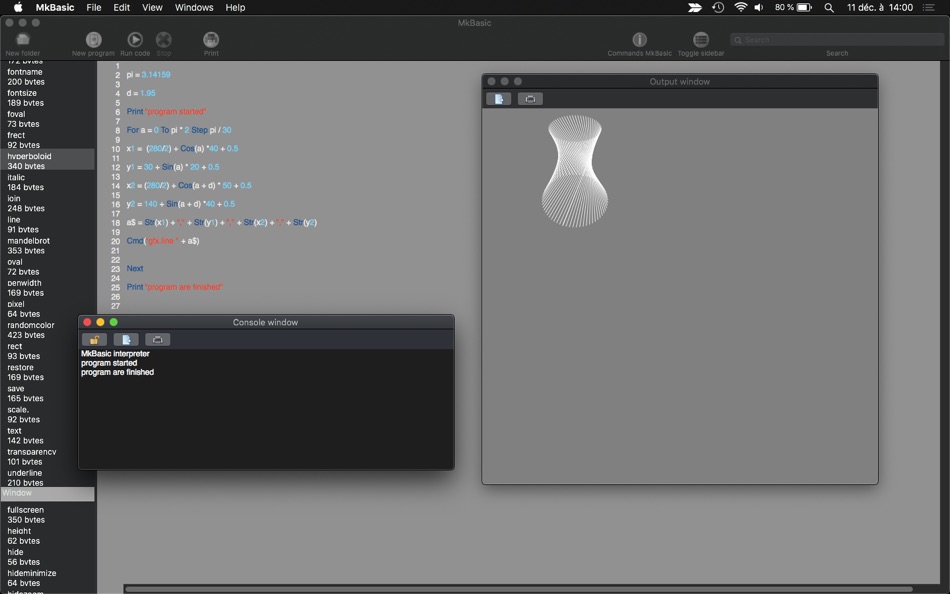Click the printer icon in Output window
Image resolution: width=950 pixels, height=594 pixels.
(x=530, y=99)
